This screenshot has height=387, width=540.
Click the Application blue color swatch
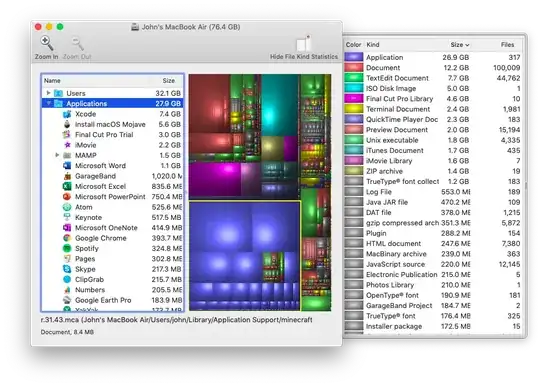pyautogui.click(x=354, y=57)
